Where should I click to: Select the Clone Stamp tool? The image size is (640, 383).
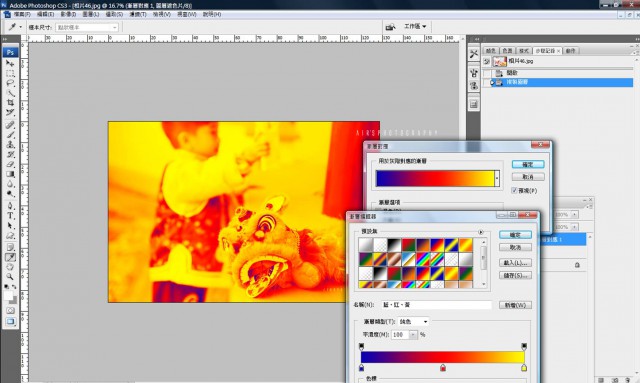pyautogui.click(x=10, y=145)
